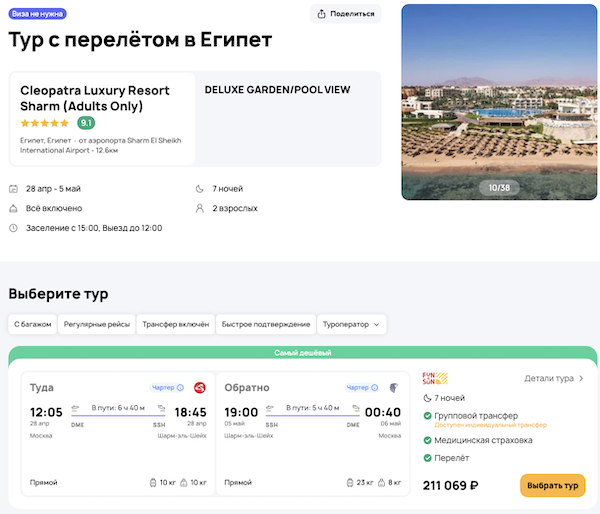Expand the Туроператор dropdown
The height and width of the screenshot is (514, 600).
pos(351,324)
